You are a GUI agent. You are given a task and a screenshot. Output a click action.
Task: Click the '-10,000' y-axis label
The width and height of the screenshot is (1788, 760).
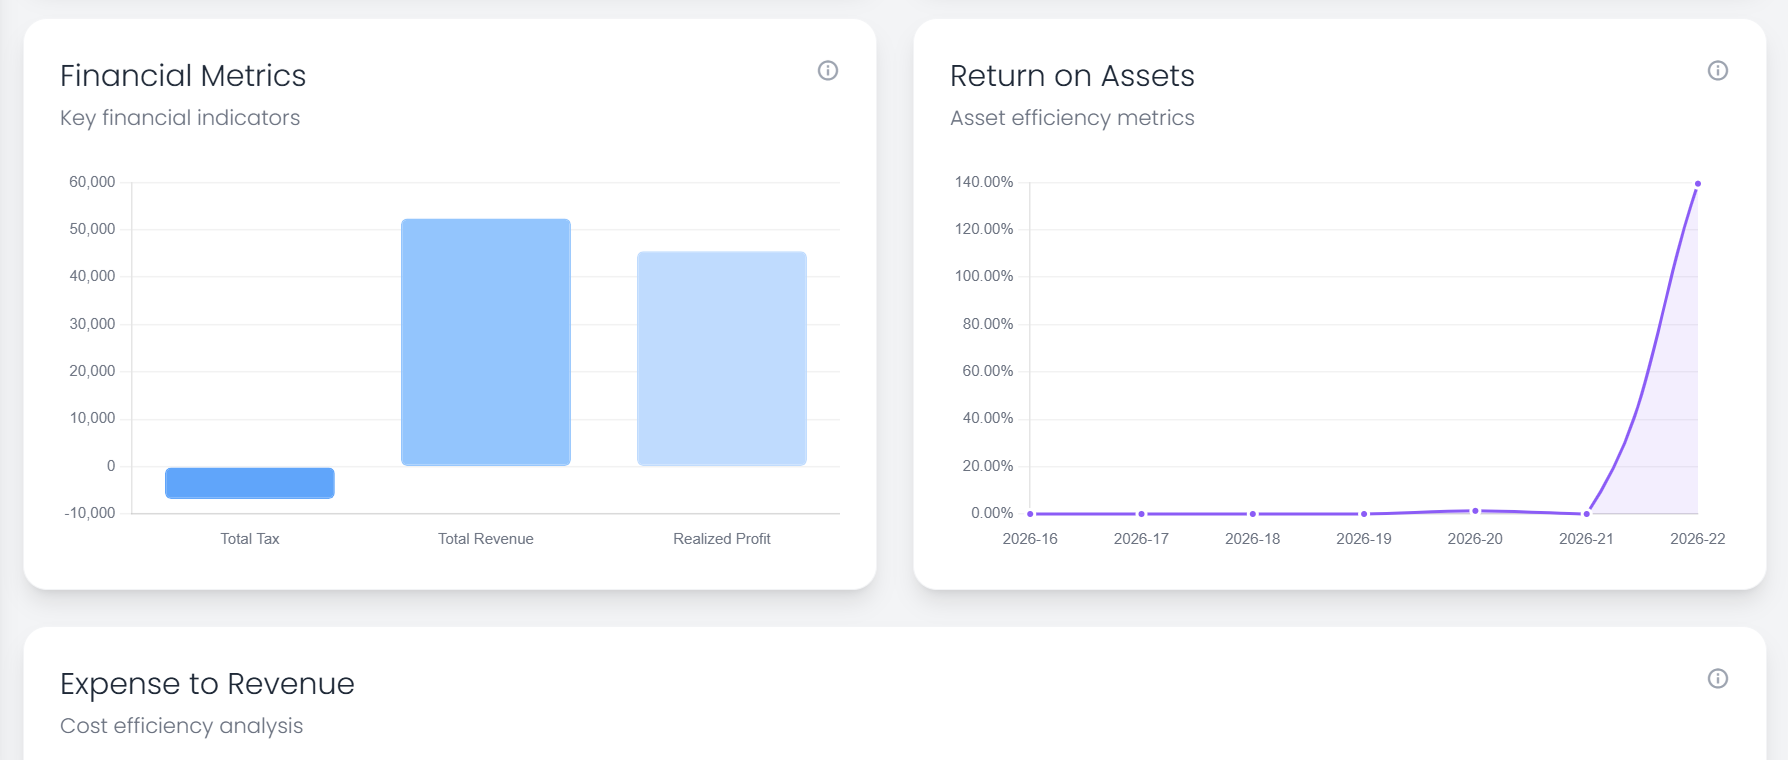pyautogui.click(x=90, y=513)
